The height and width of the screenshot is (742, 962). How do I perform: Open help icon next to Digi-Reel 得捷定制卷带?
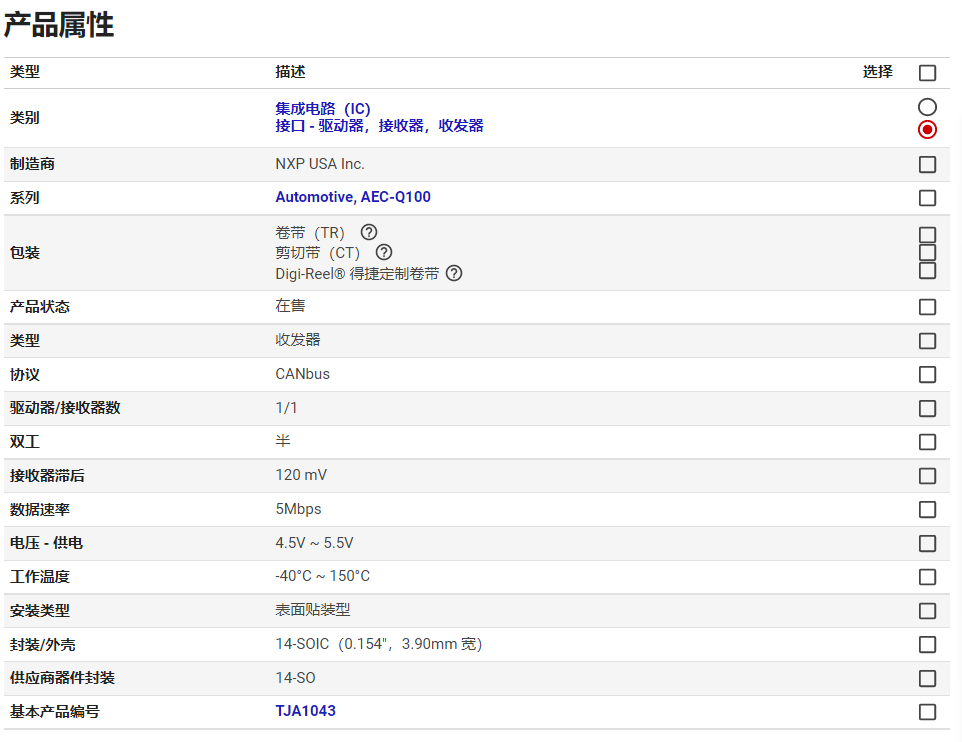tap(453, 273)
